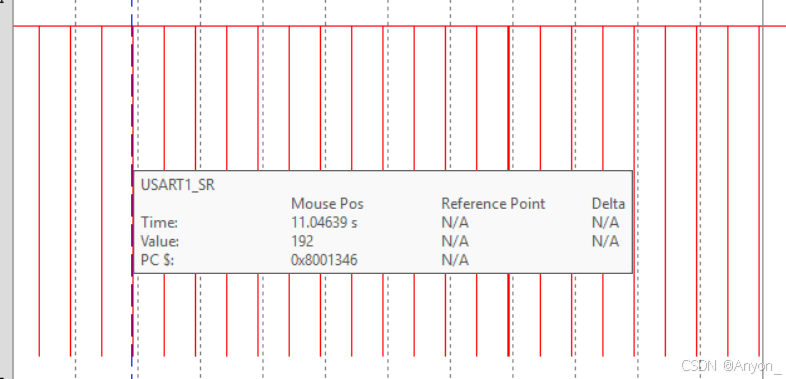Click the 11.04639 s time value
This screenshot has height=379, width=786.
pos(324,223)
